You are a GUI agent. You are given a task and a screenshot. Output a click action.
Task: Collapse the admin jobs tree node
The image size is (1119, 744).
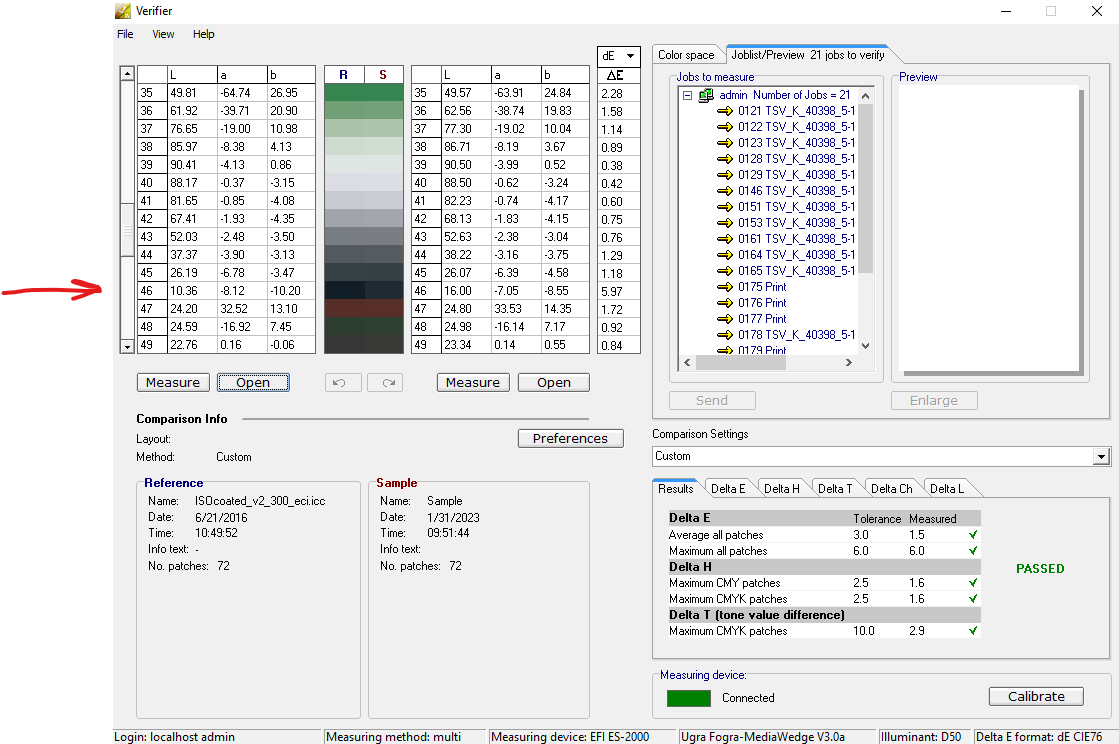[687, 95]
